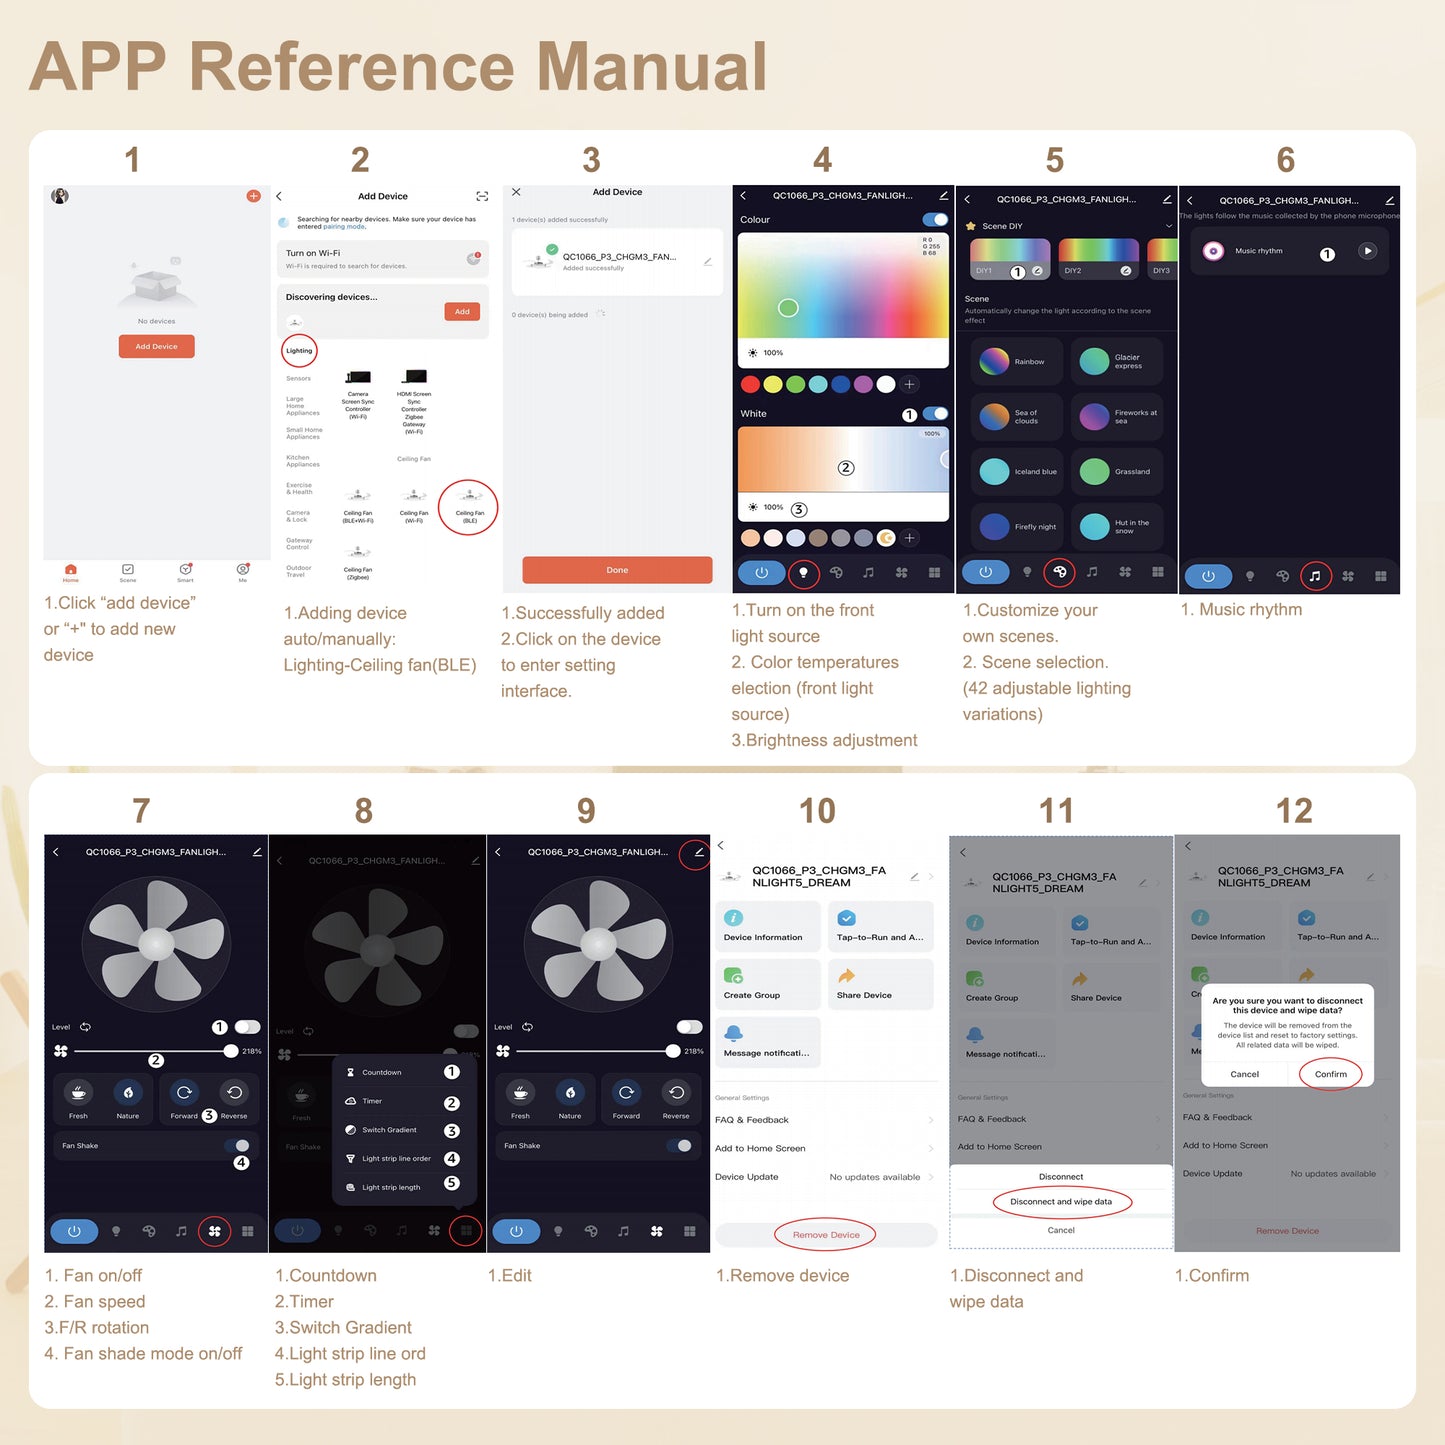1445x1445 pixels.
Task: Open the scene palette tab in step 5
Action: click(1059, 572)
